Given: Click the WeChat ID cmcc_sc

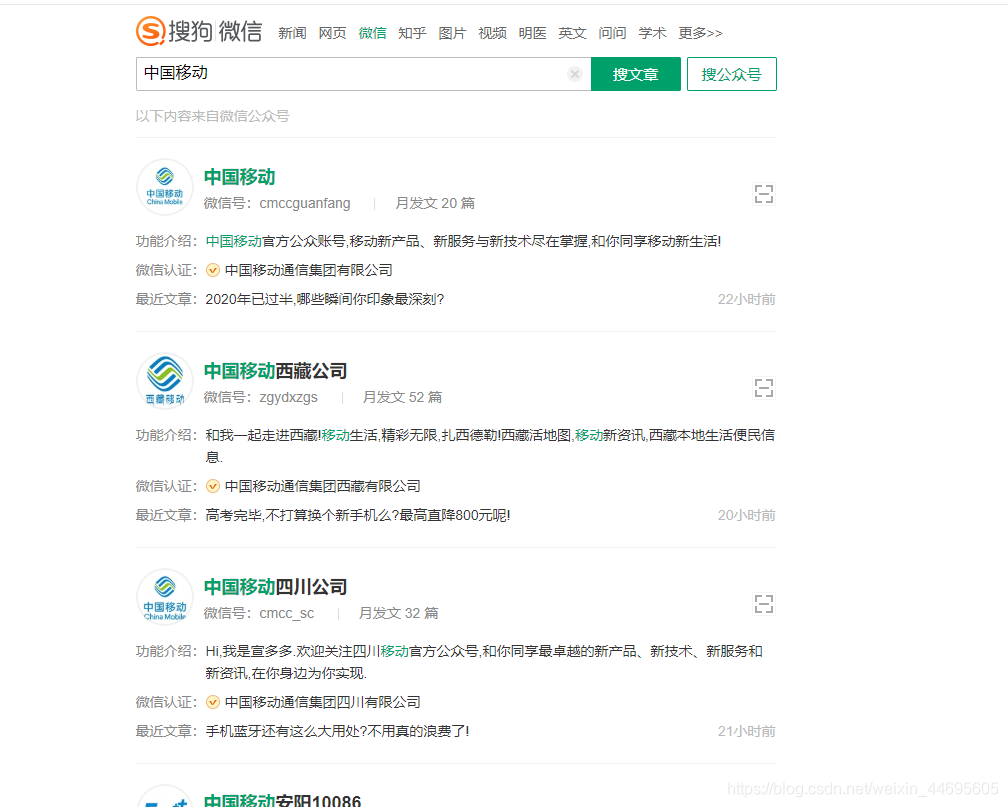Looking at the screenshot, I should (x=287, y=613).
